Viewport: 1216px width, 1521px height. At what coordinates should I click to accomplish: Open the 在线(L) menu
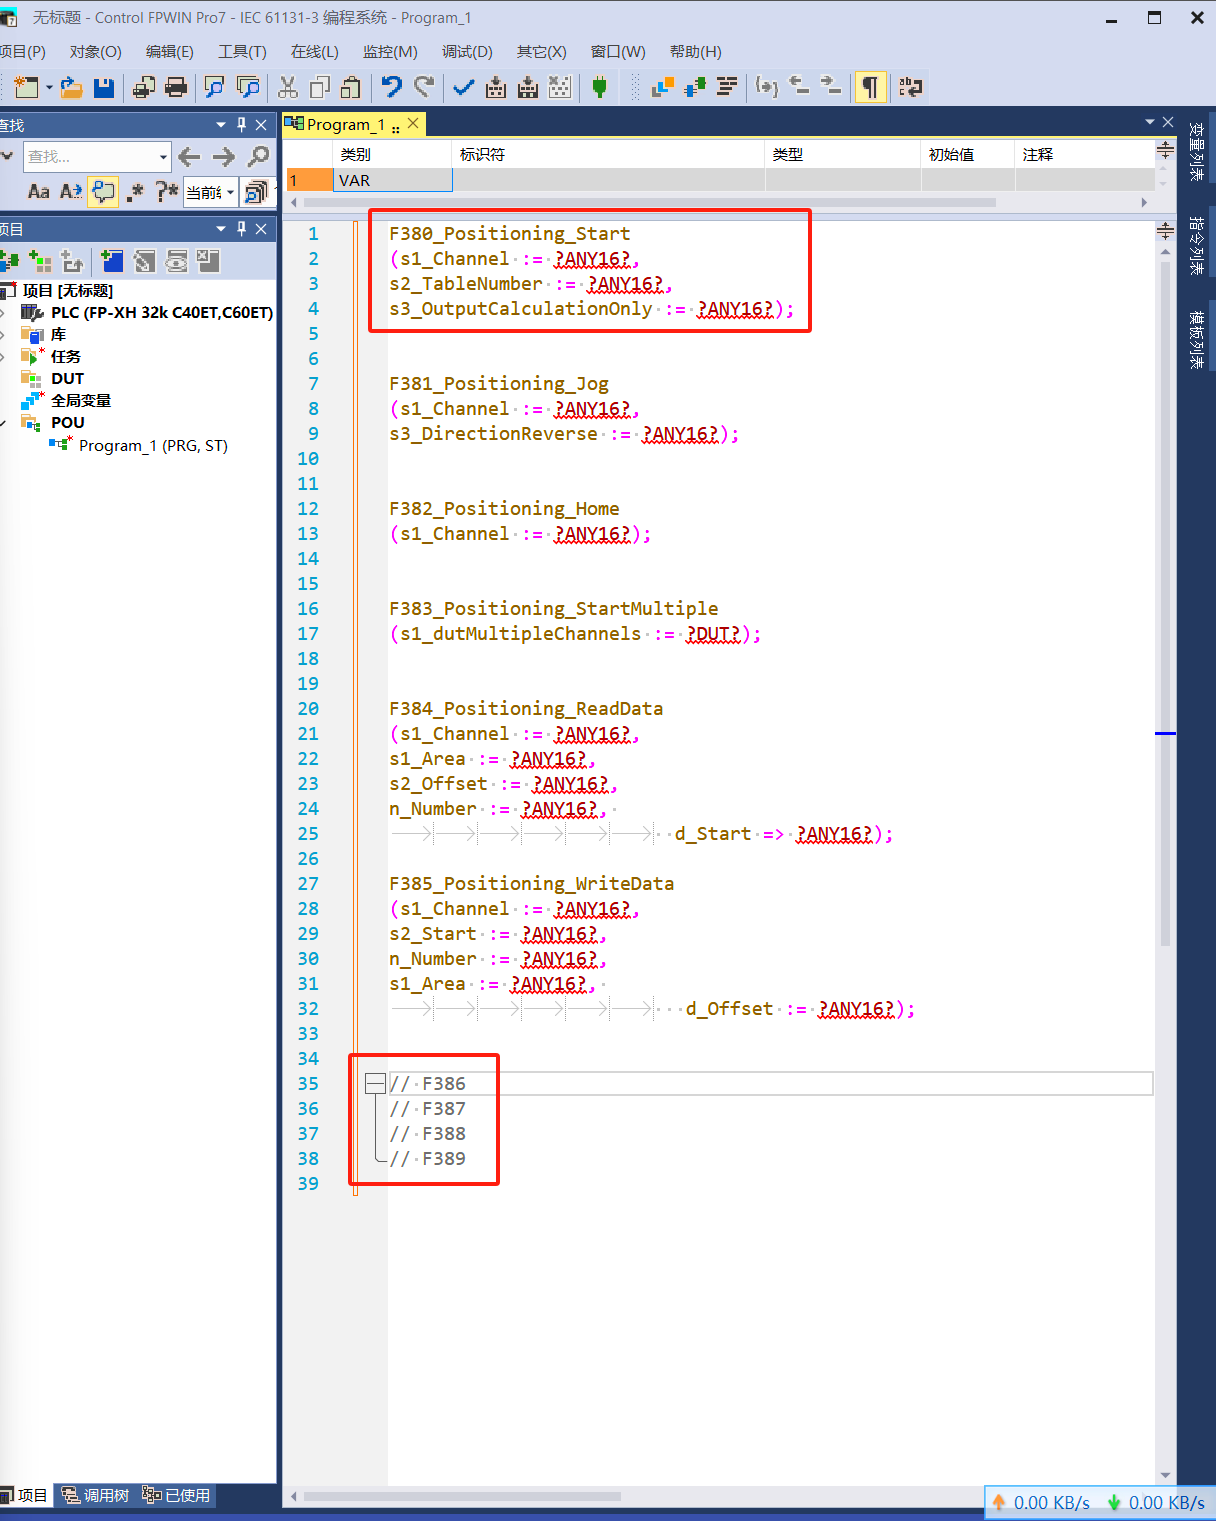(314, 52)
